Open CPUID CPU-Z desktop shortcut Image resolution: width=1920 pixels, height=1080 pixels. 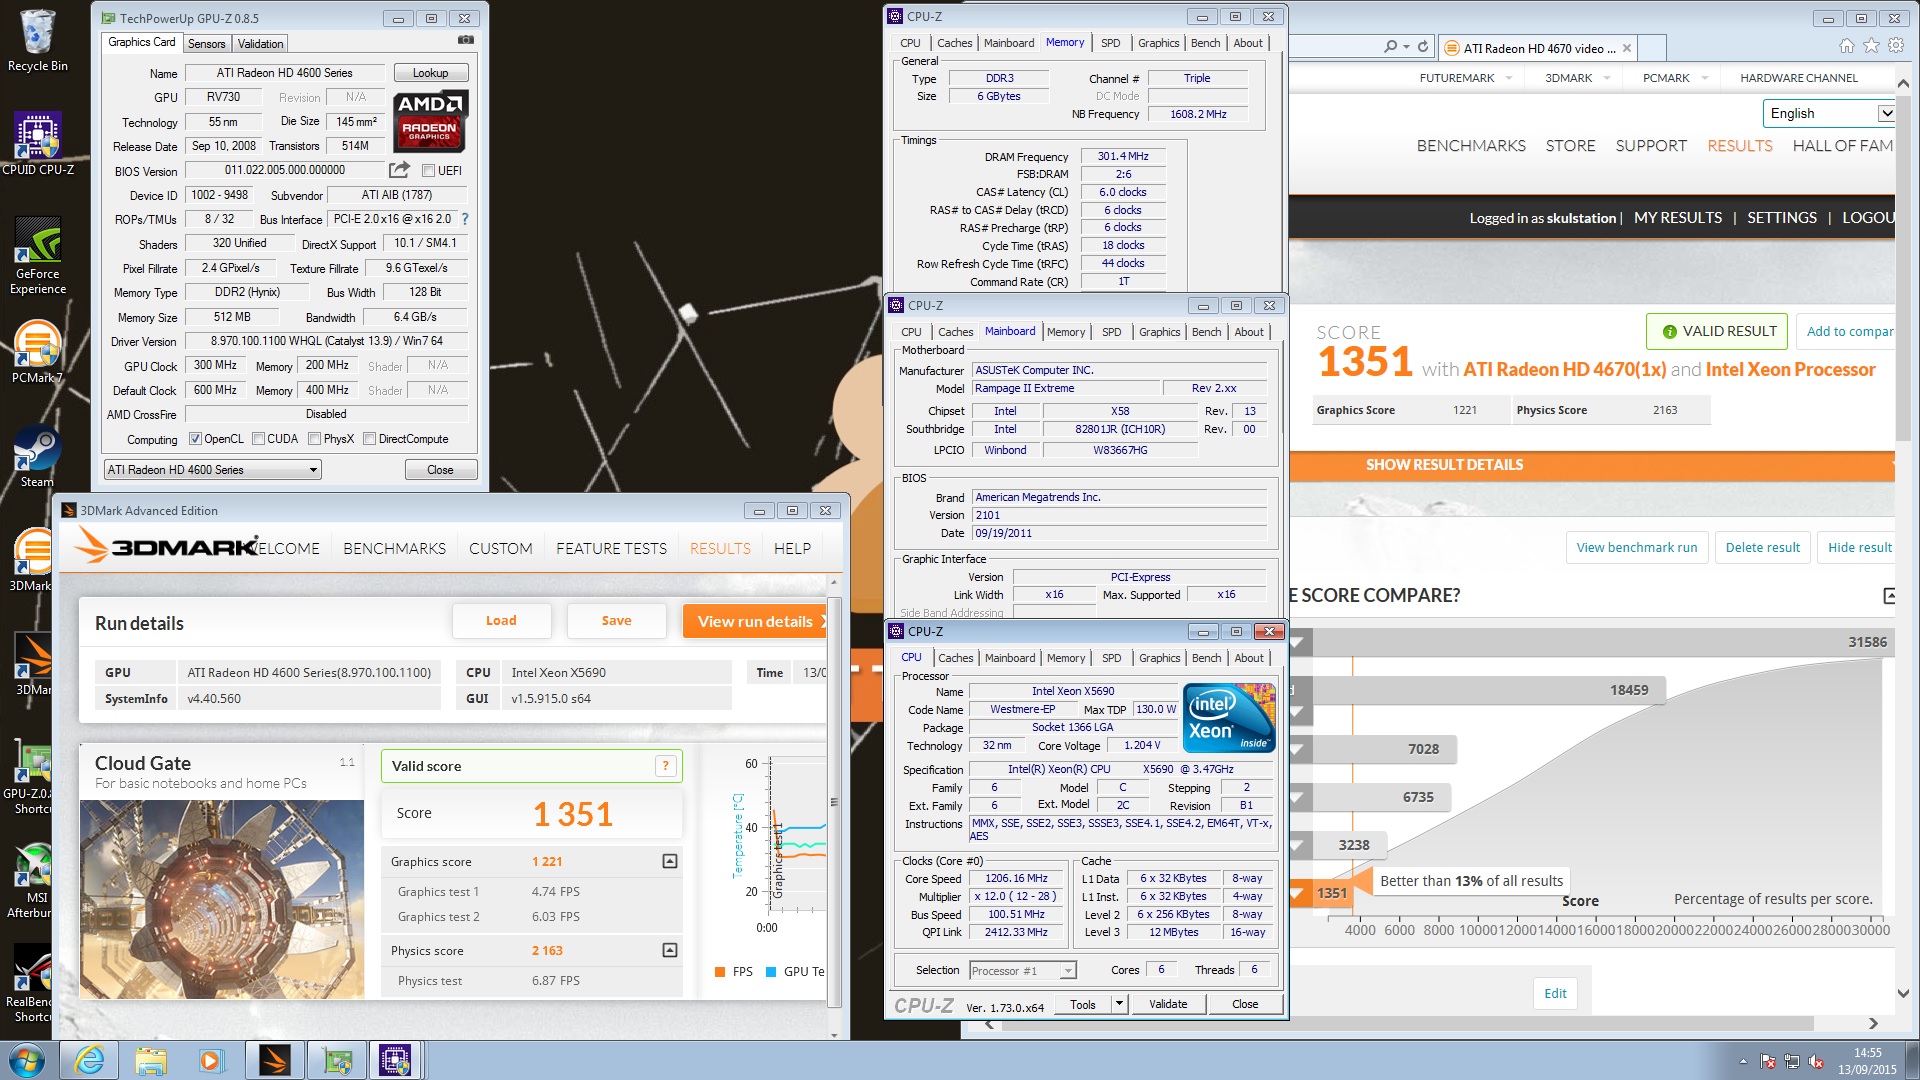pyautogui.click(x=38, y=142)
